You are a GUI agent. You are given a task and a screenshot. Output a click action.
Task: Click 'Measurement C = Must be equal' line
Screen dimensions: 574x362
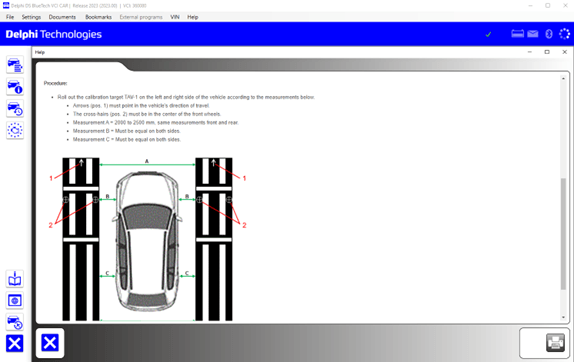tap(127, 139)
